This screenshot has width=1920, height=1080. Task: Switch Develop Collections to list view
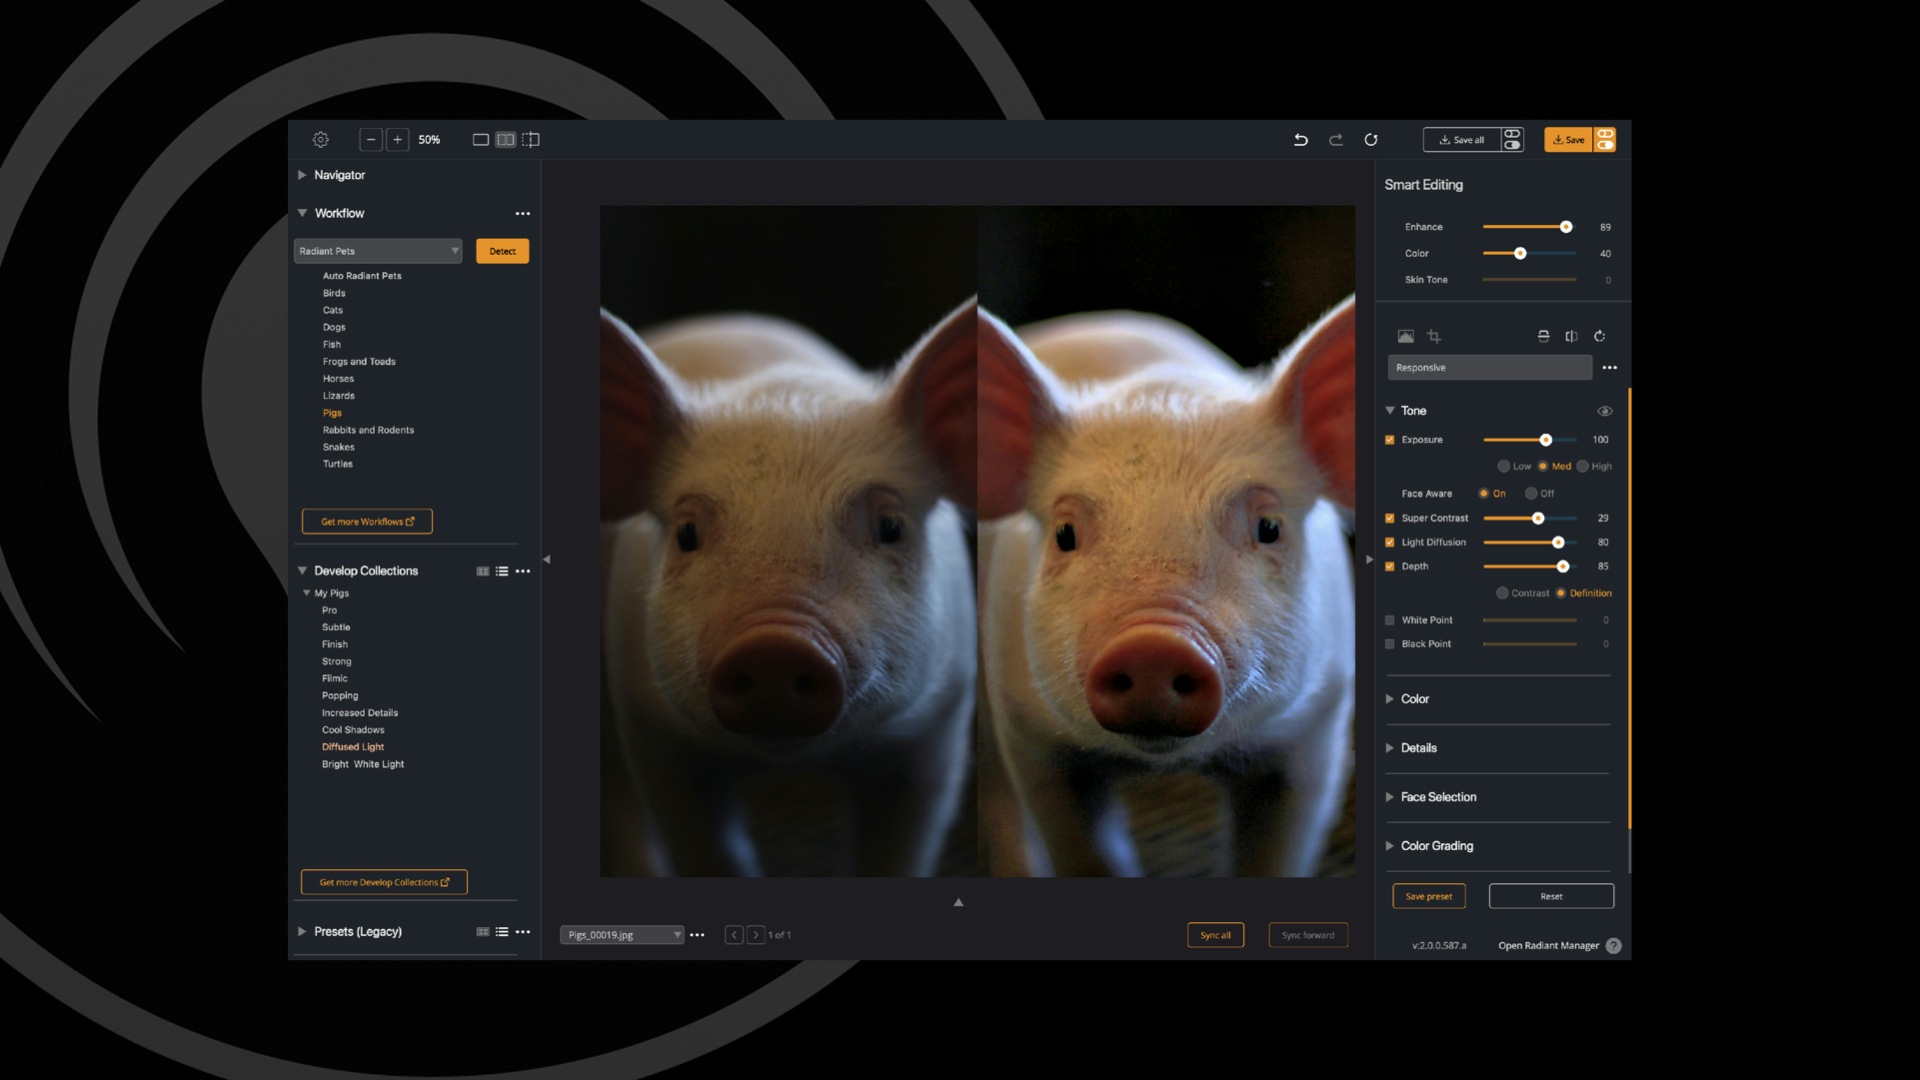pos(502,572)
